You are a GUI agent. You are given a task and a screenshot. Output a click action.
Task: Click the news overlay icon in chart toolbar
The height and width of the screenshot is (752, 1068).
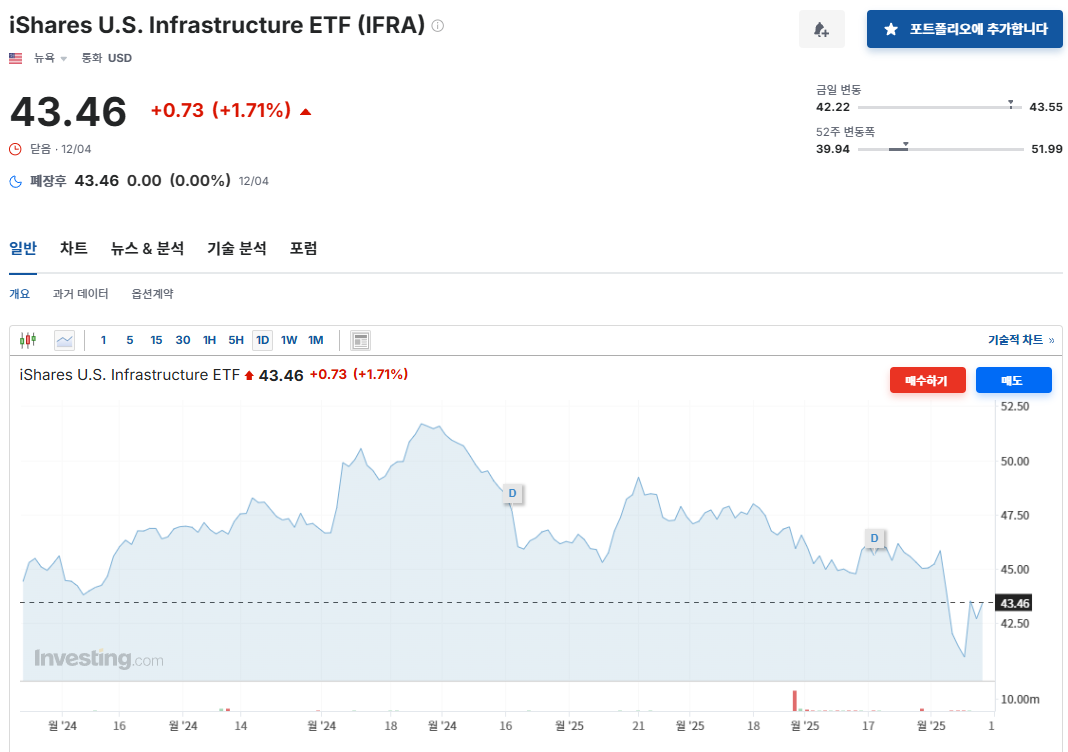pos(360,340)
